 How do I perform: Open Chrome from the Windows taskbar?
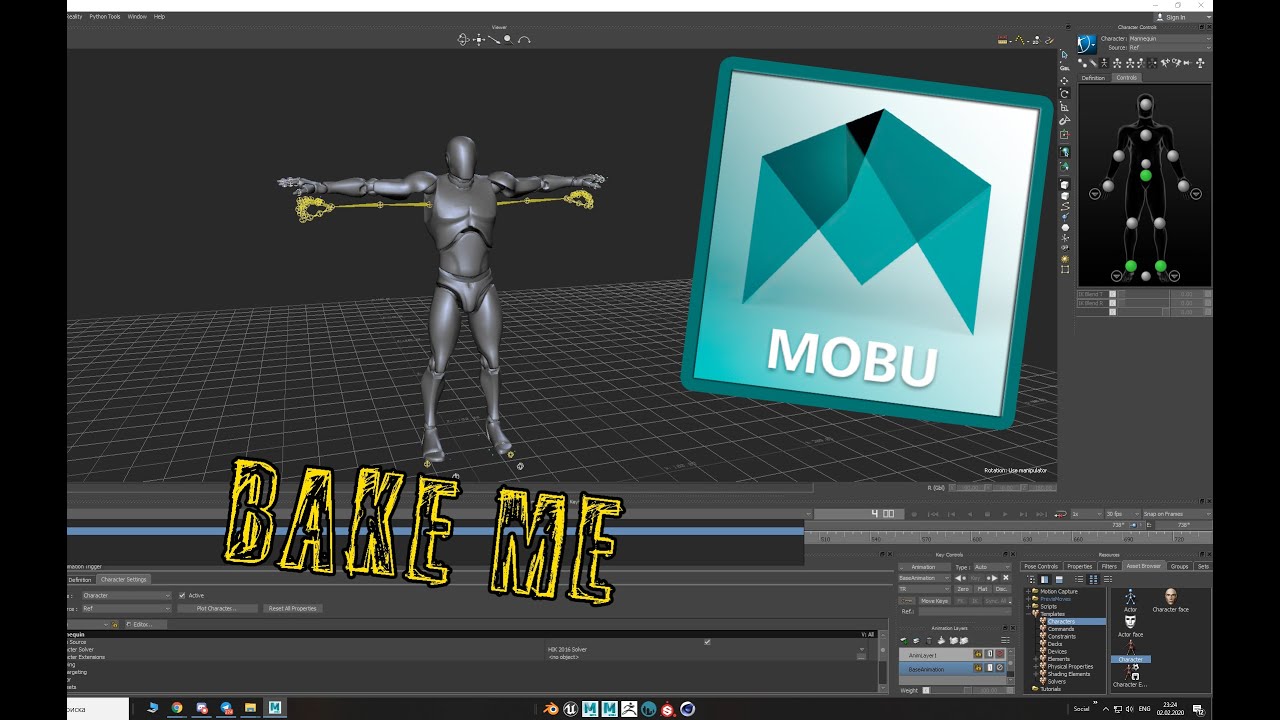(176, 708)
